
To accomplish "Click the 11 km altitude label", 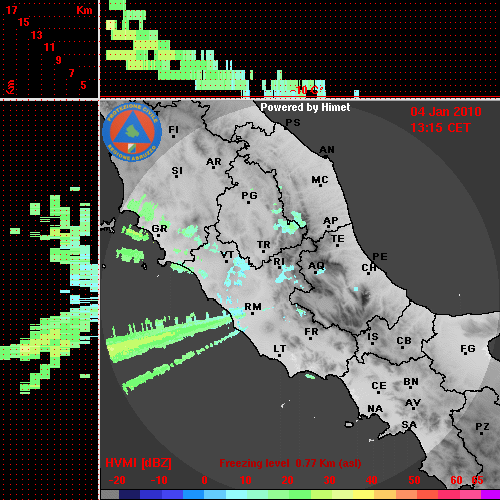I will (x=49, y=47).
